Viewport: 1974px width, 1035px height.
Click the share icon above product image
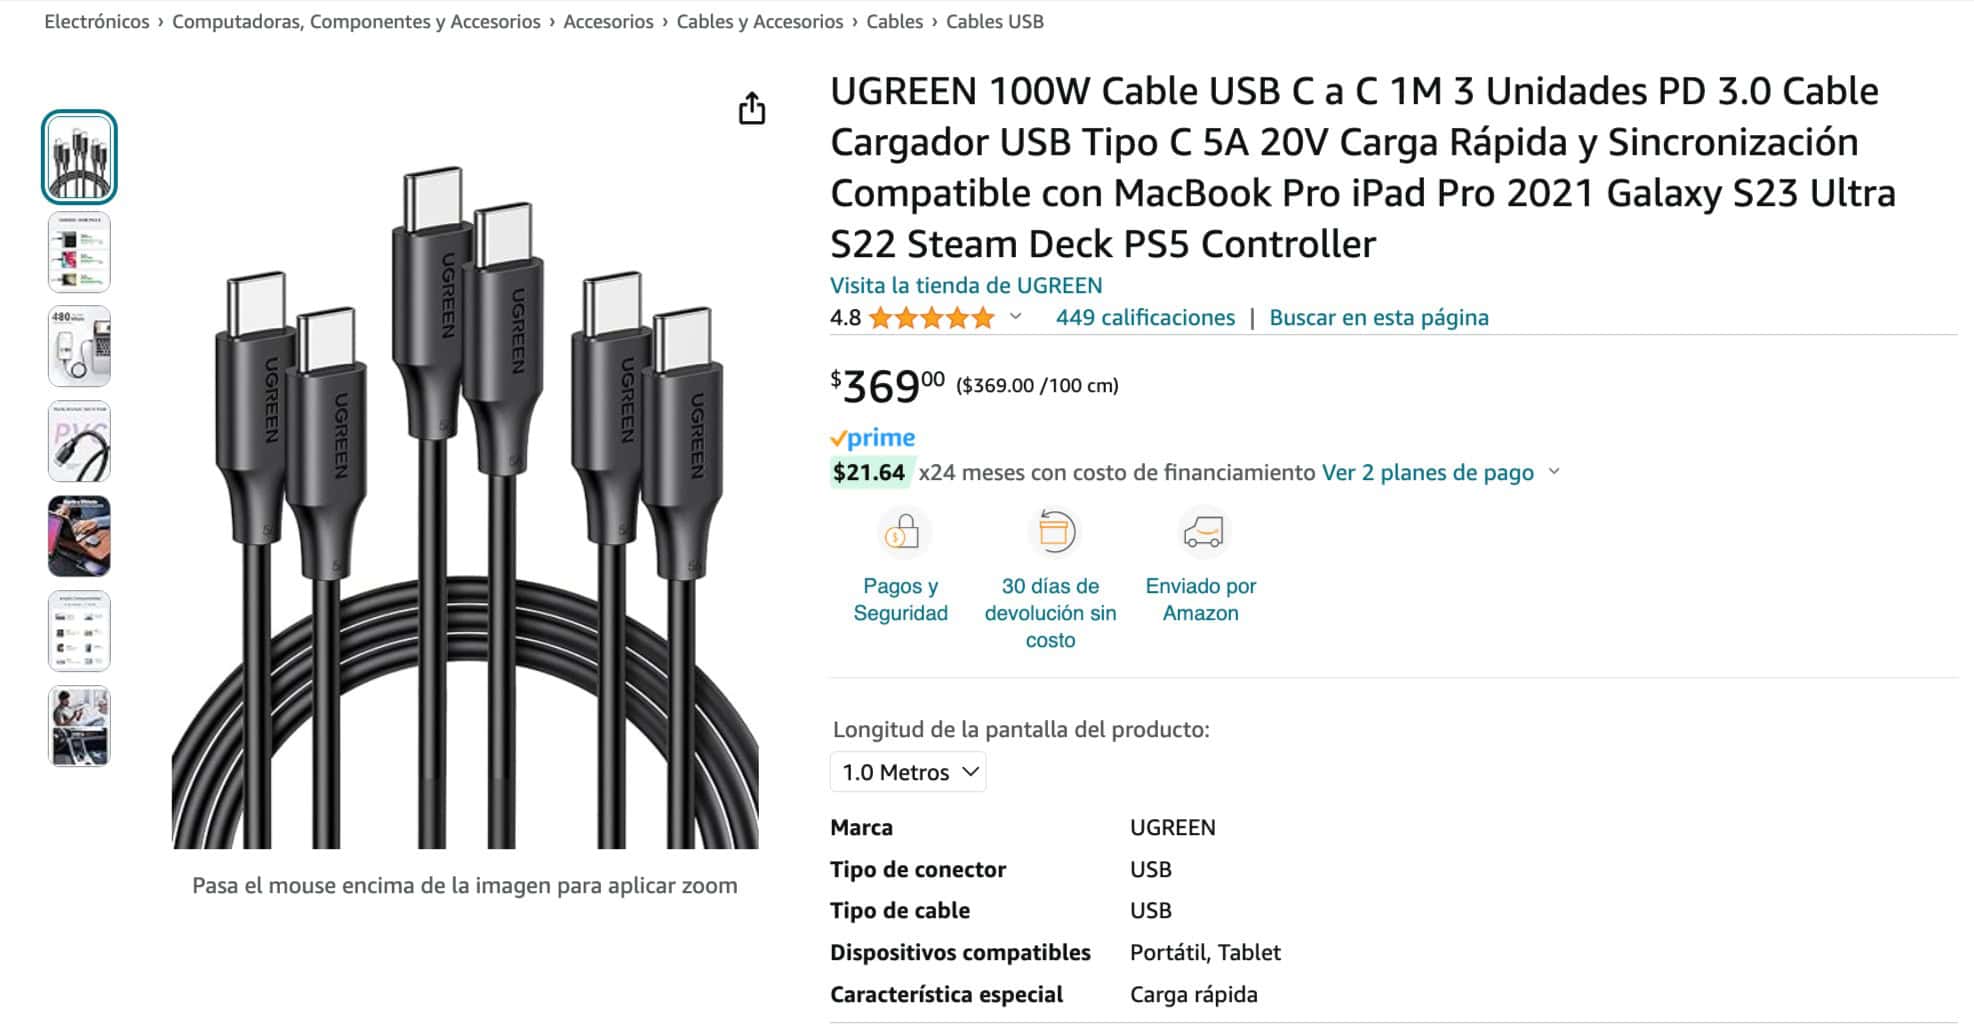(x=752, y=108)
